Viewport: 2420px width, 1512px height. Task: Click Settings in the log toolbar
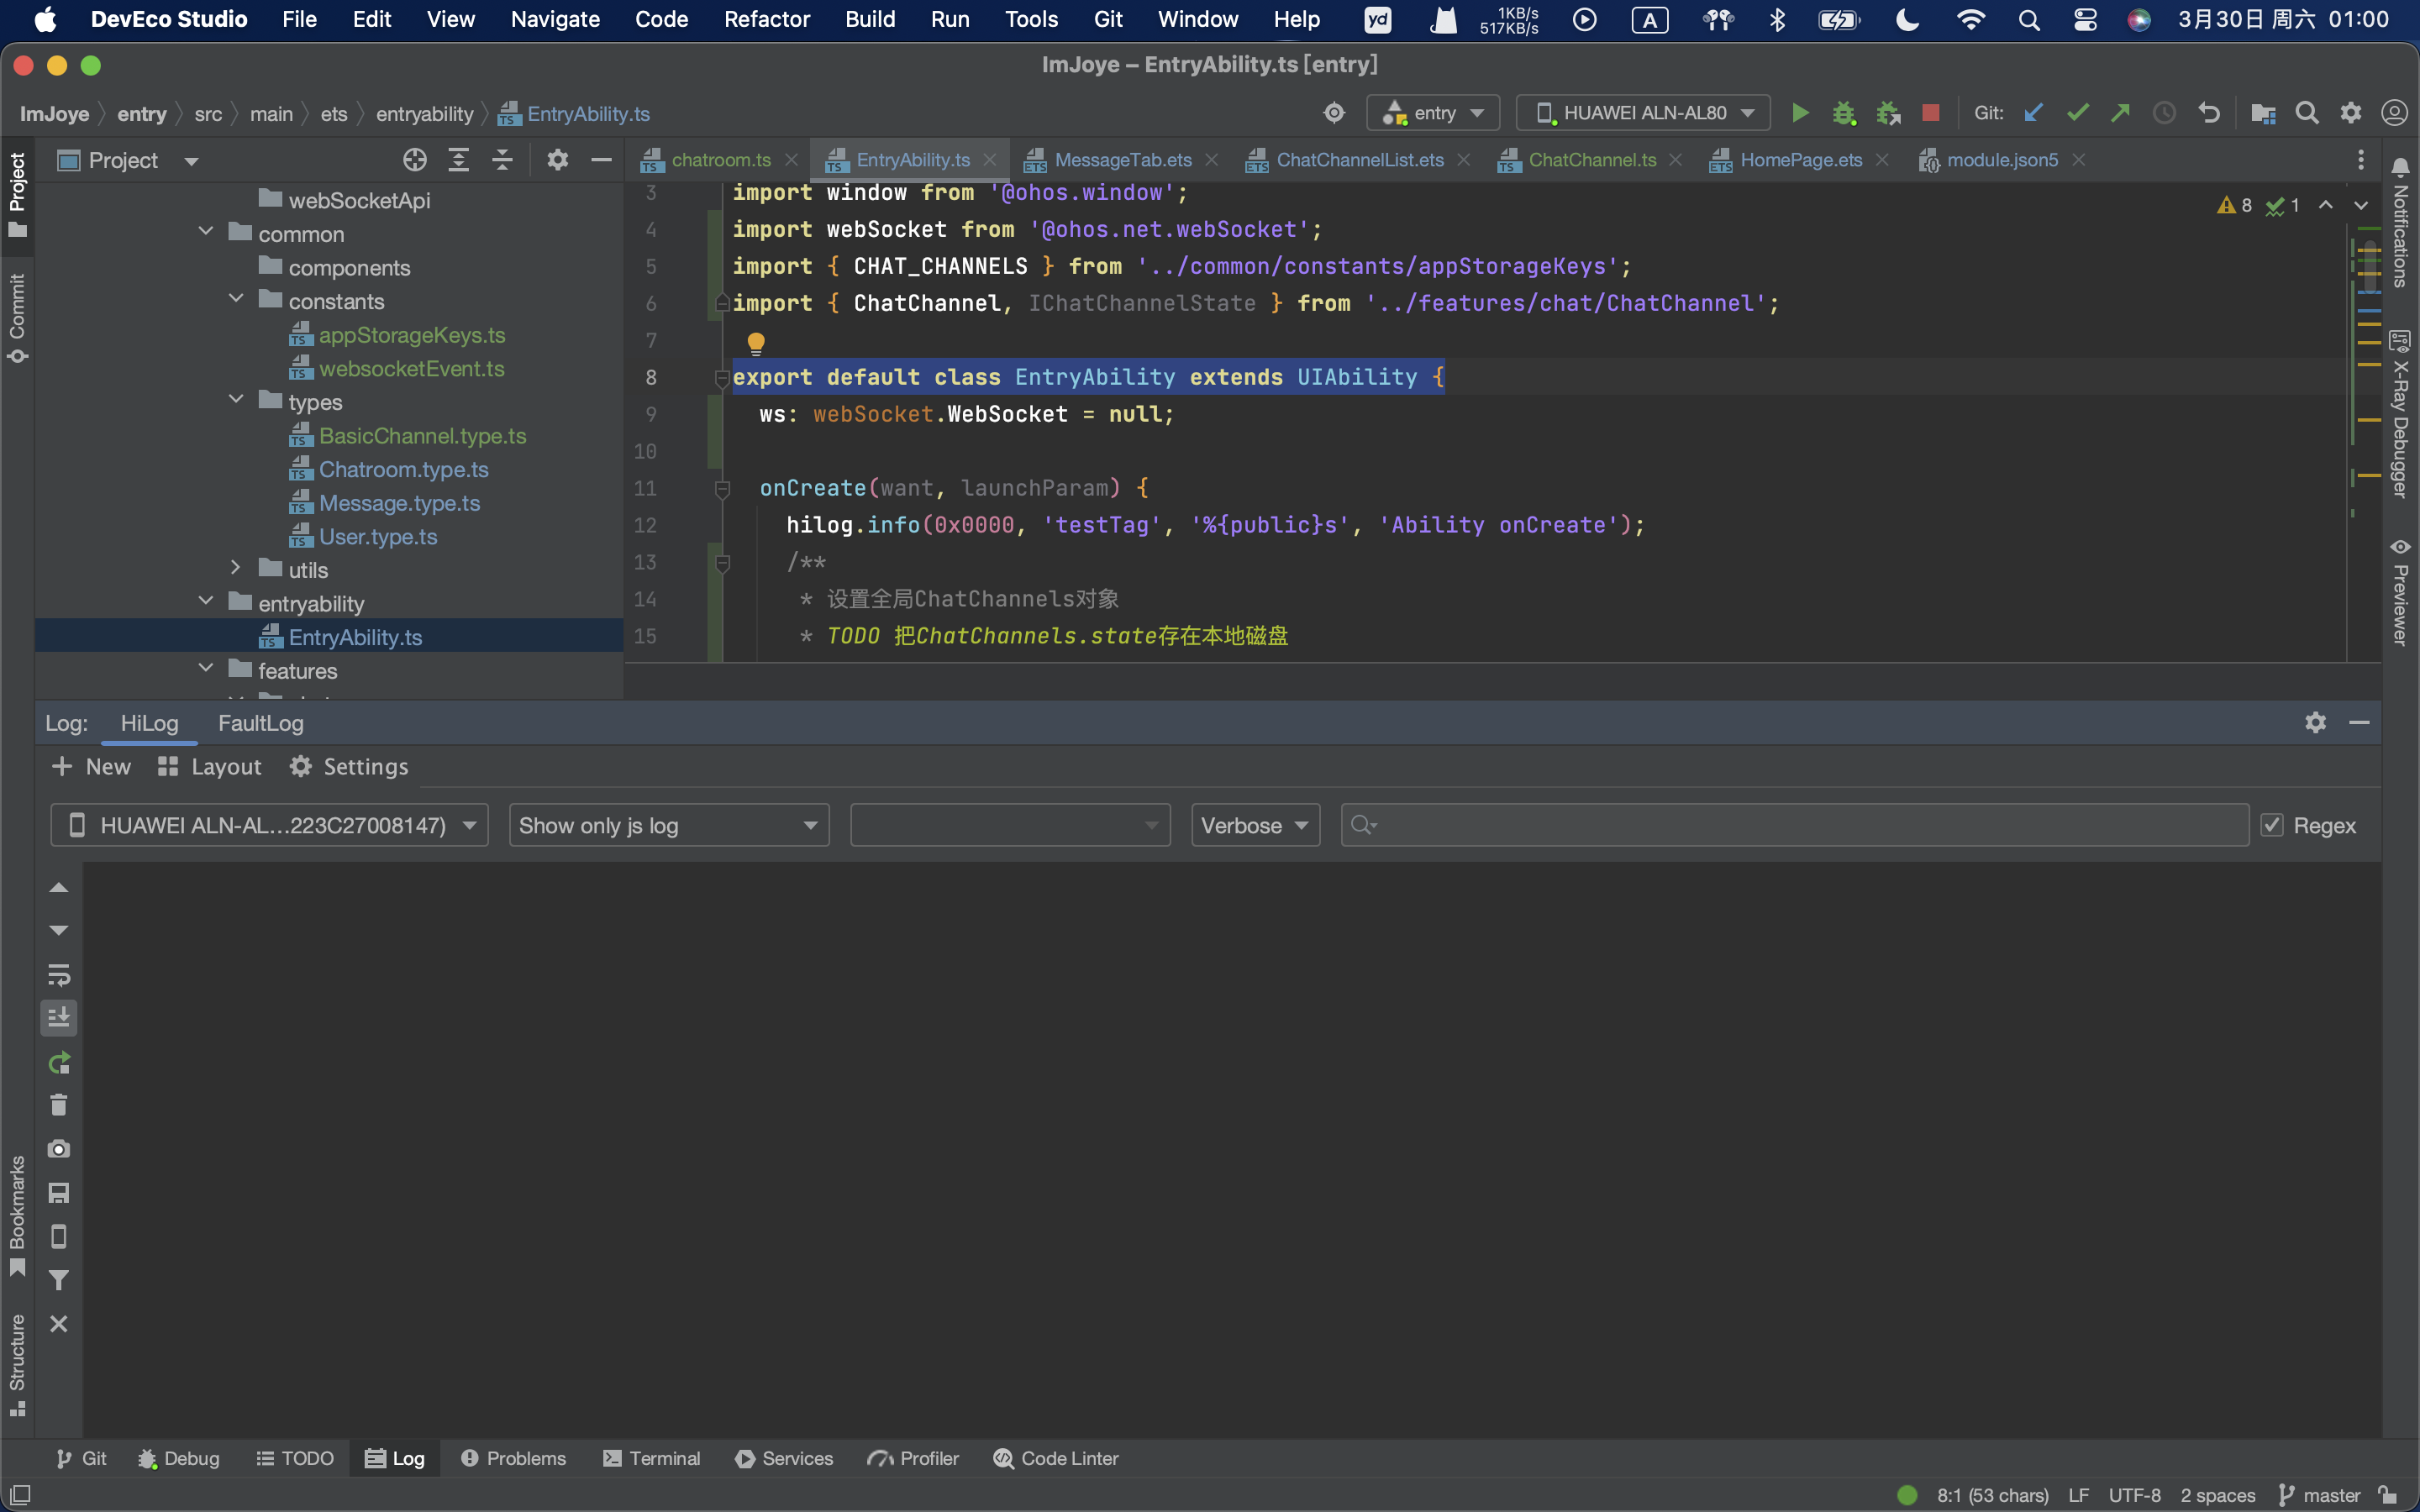[349, 766]
